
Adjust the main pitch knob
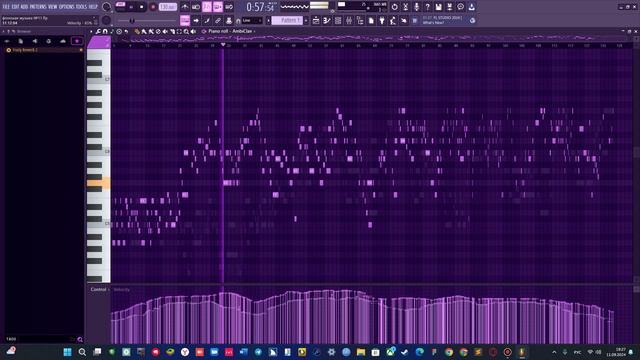(107, 20)
